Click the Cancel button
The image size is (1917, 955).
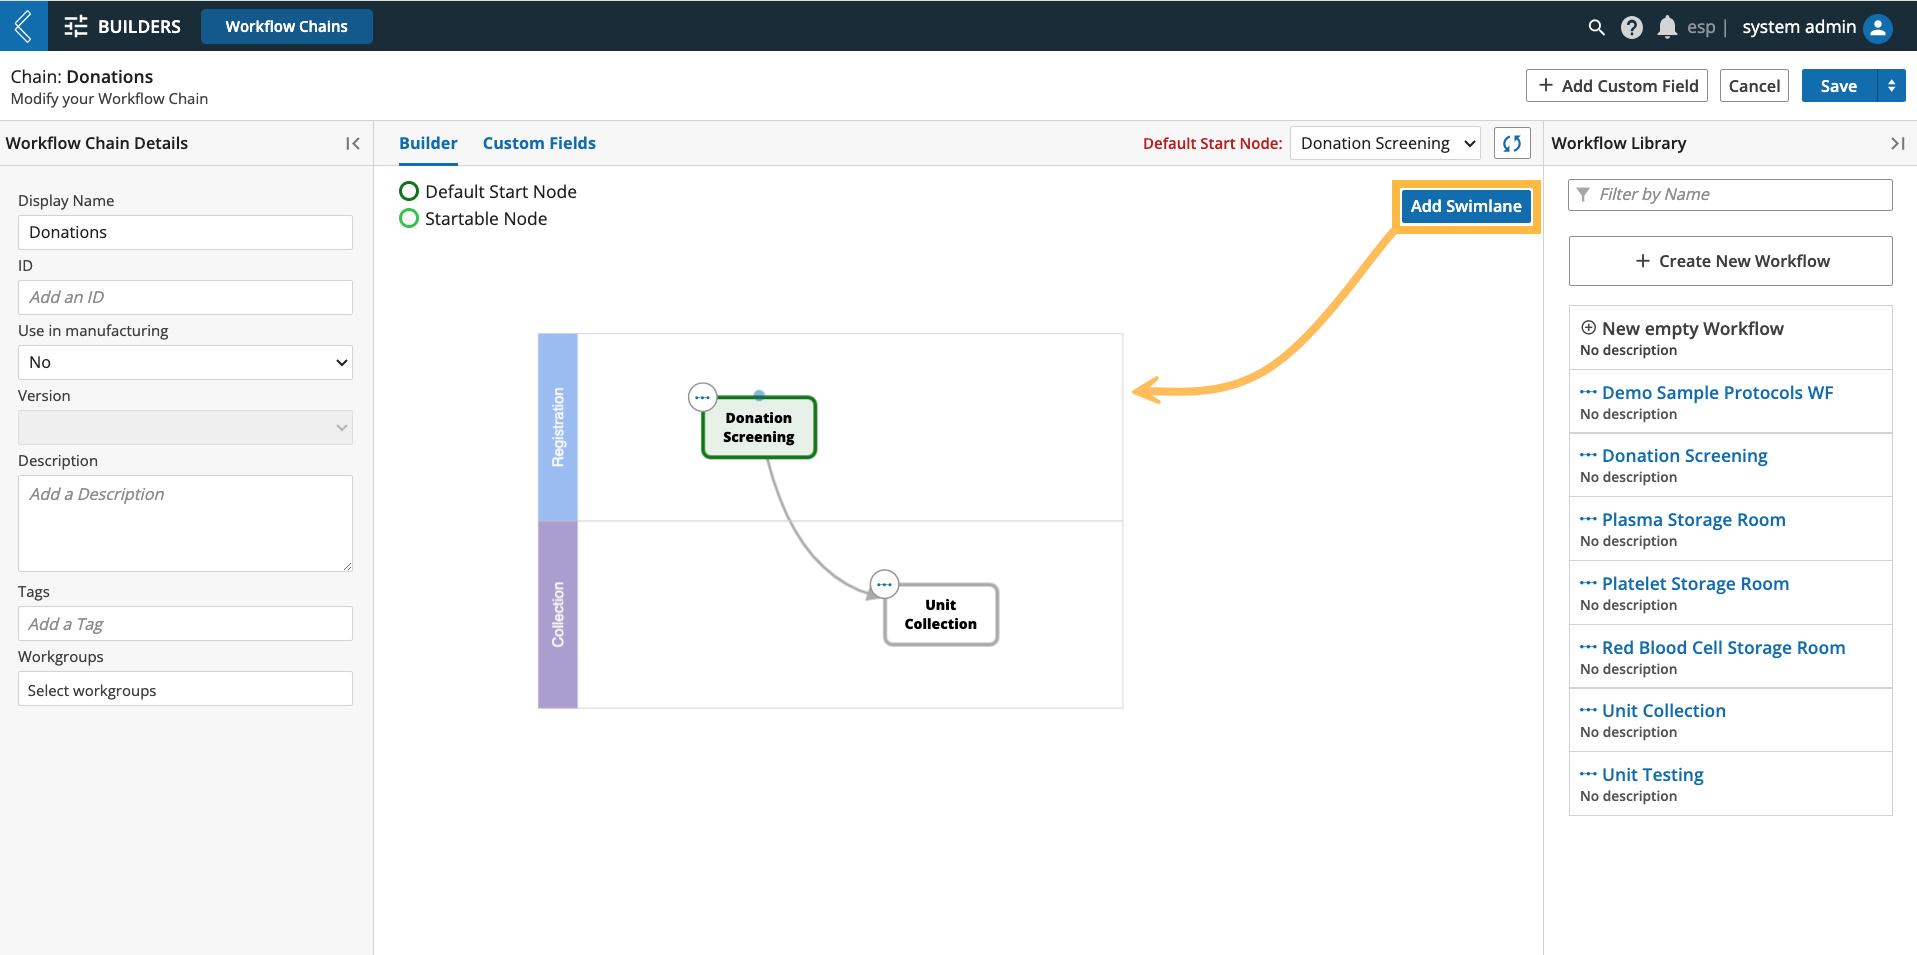click(1754, 86)
